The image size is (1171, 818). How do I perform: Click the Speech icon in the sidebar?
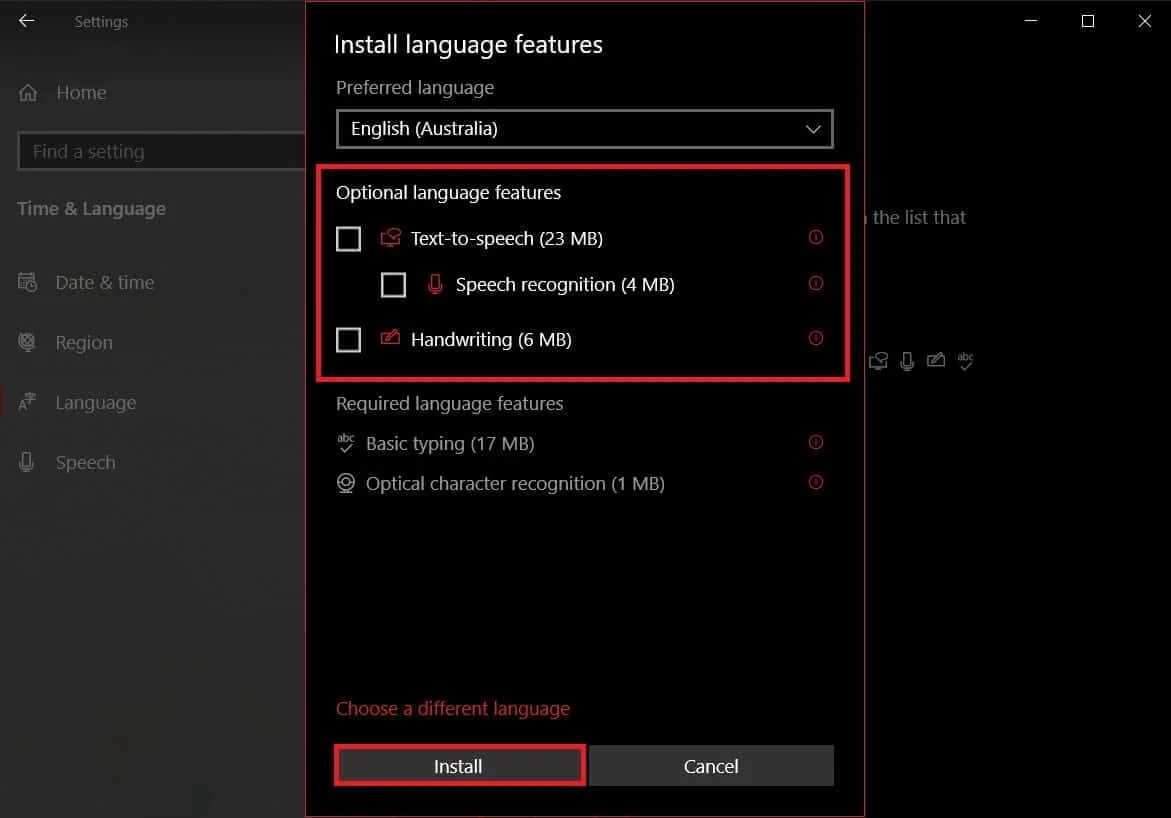(85, 462)
